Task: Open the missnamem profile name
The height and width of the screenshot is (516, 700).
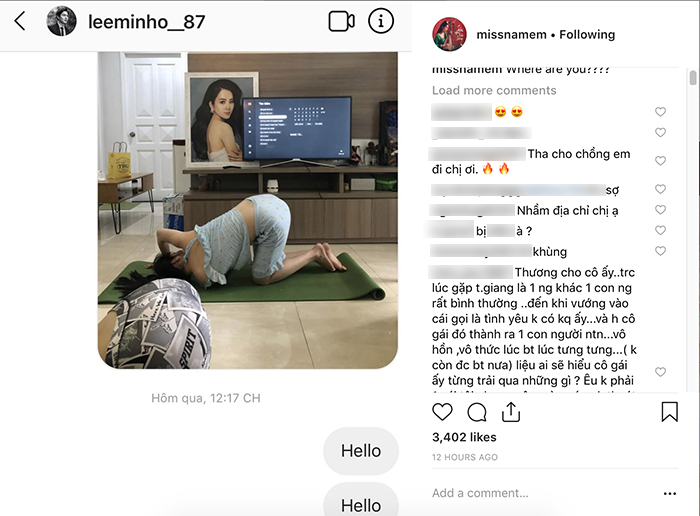Action: pos(511,34)
